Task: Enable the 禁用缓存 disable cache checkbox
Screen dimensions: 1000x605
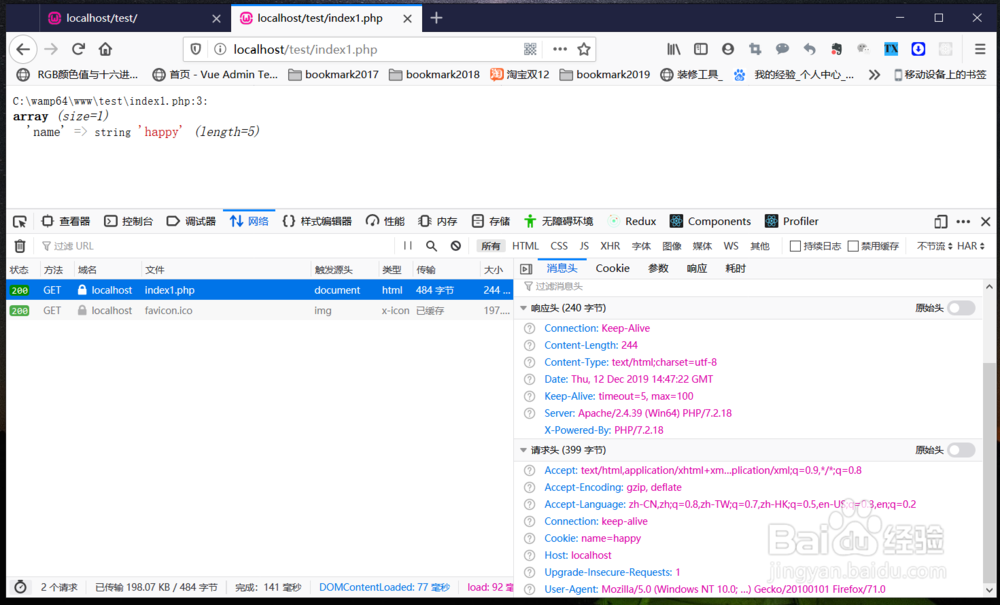Action: coord(853,246)
